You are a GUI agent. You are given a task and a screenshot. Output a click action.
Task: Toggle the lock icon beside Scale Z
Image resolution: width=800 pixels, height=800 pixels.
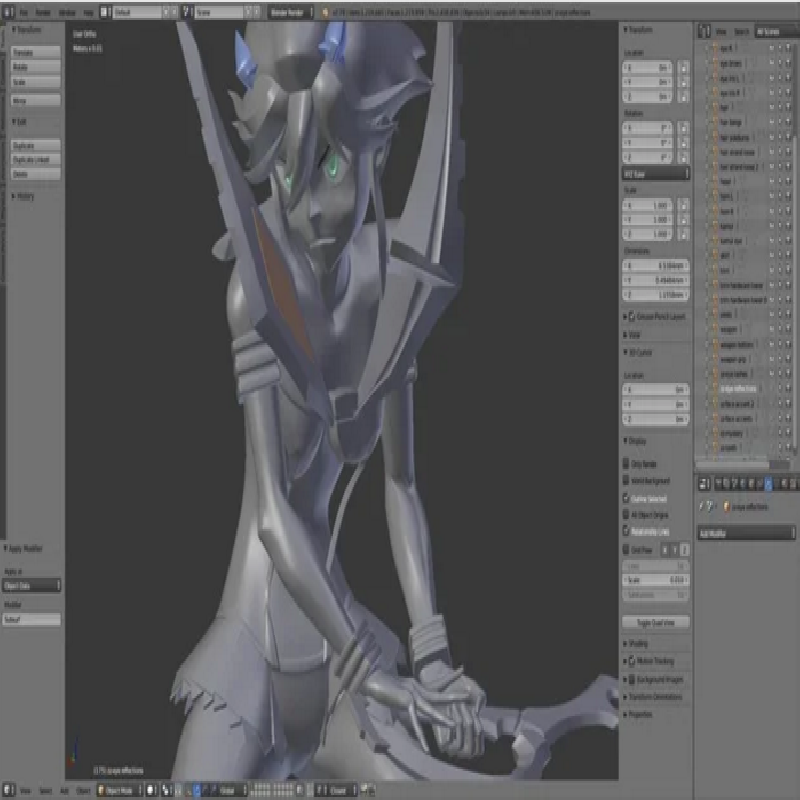pos(684,234)
